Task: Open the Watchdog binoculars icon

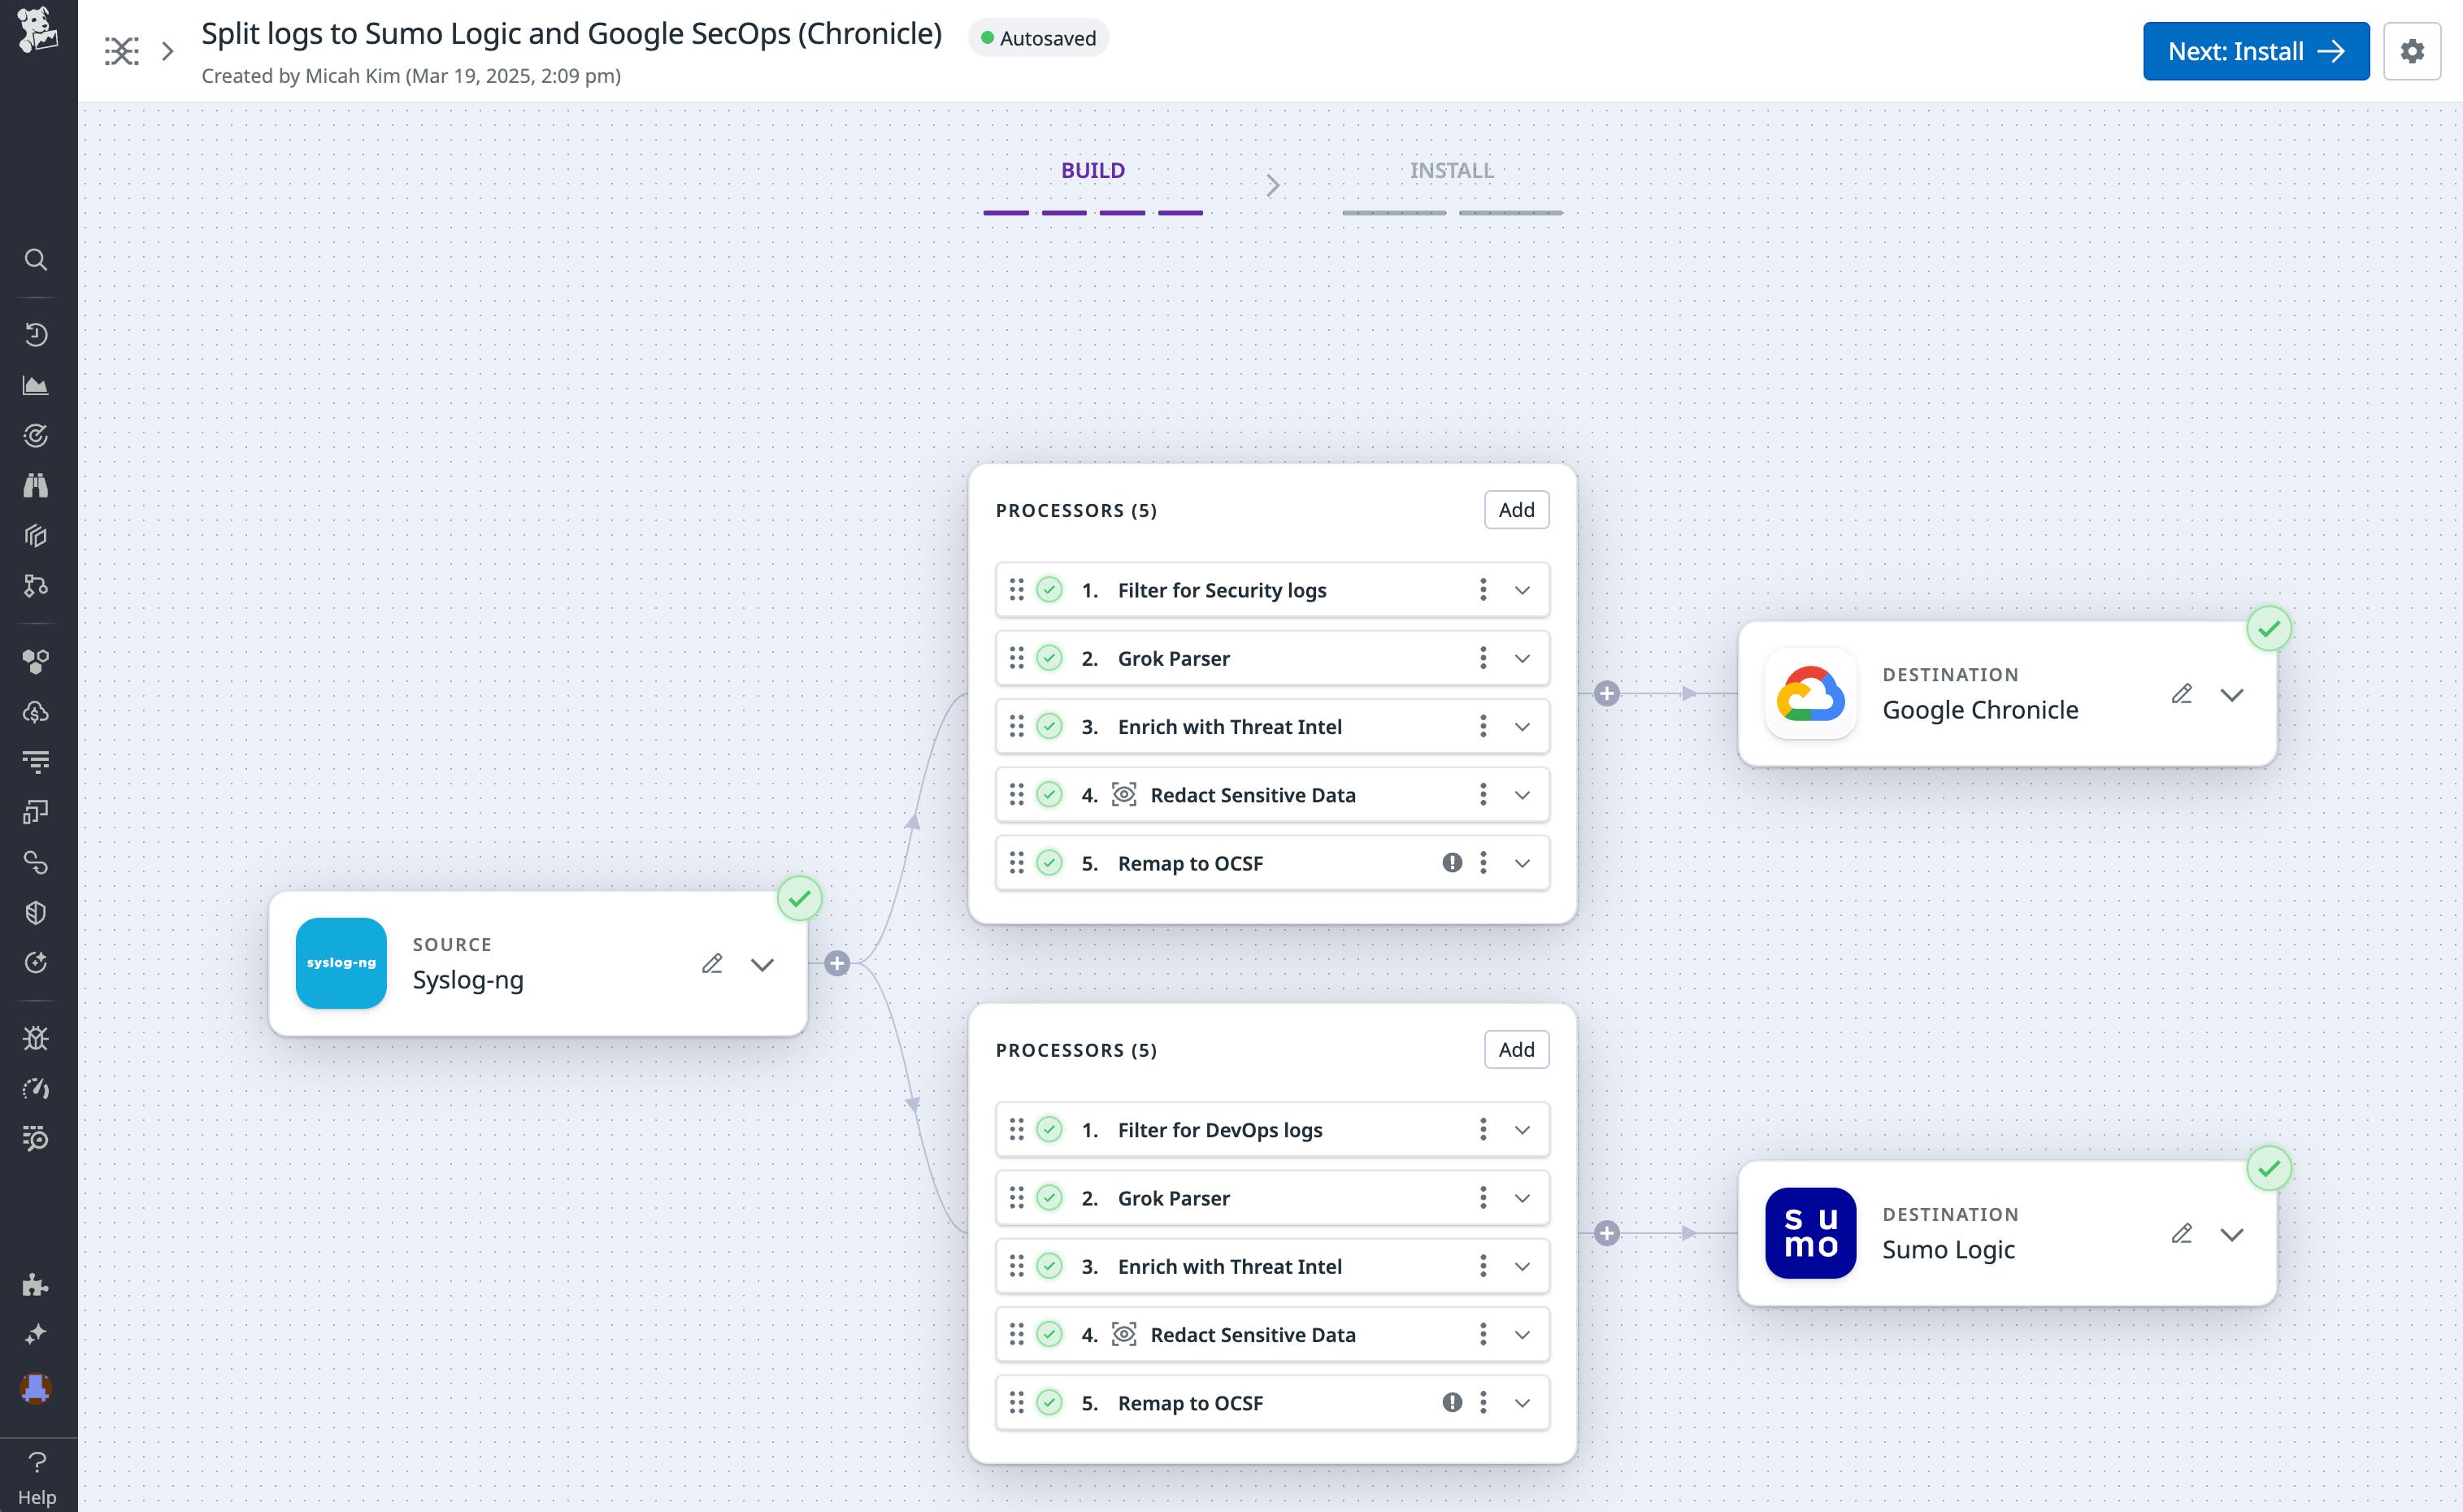Action: coord(37,484)
